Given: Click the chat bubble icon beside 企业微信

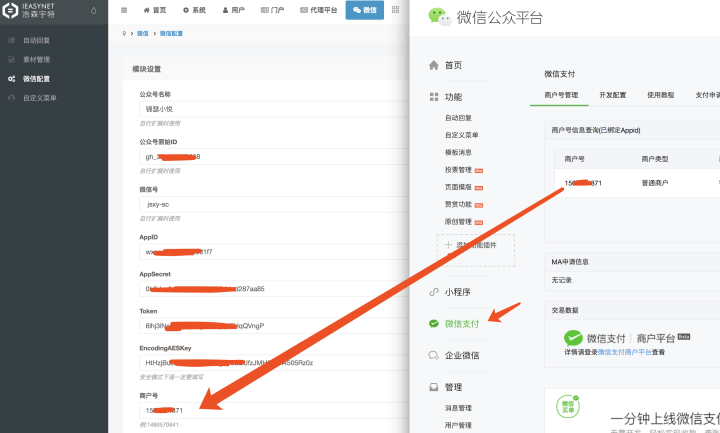Looking at the screenshot, I should pyautogui.click(x=434, y=355).
